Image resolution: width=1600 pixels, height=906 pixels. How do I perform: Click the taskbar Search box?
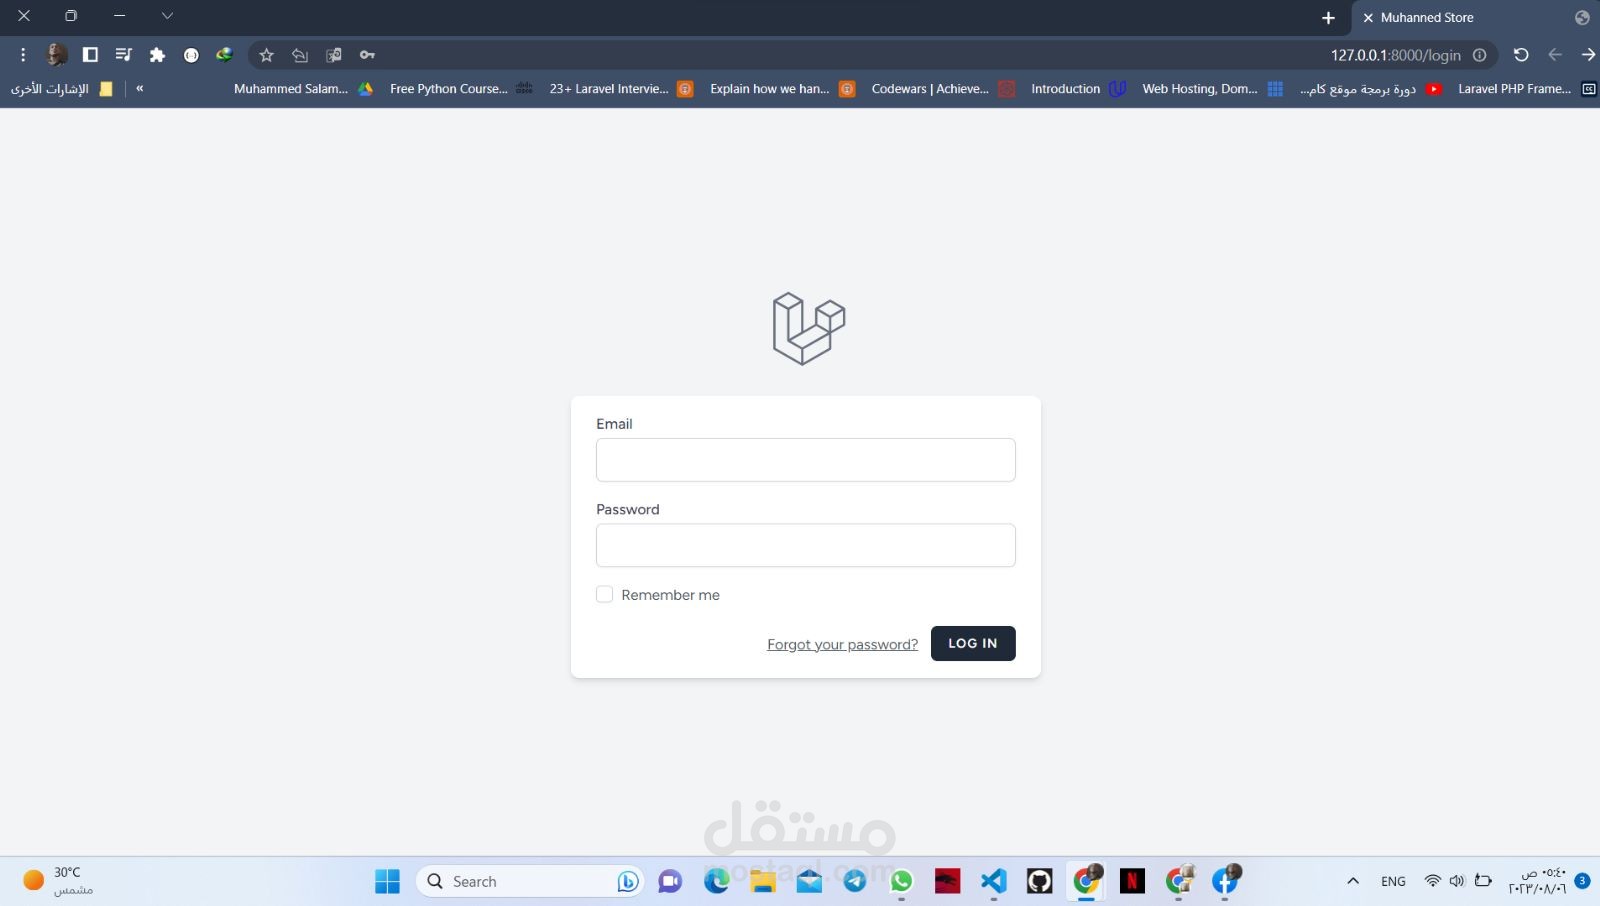coord(530,881)
